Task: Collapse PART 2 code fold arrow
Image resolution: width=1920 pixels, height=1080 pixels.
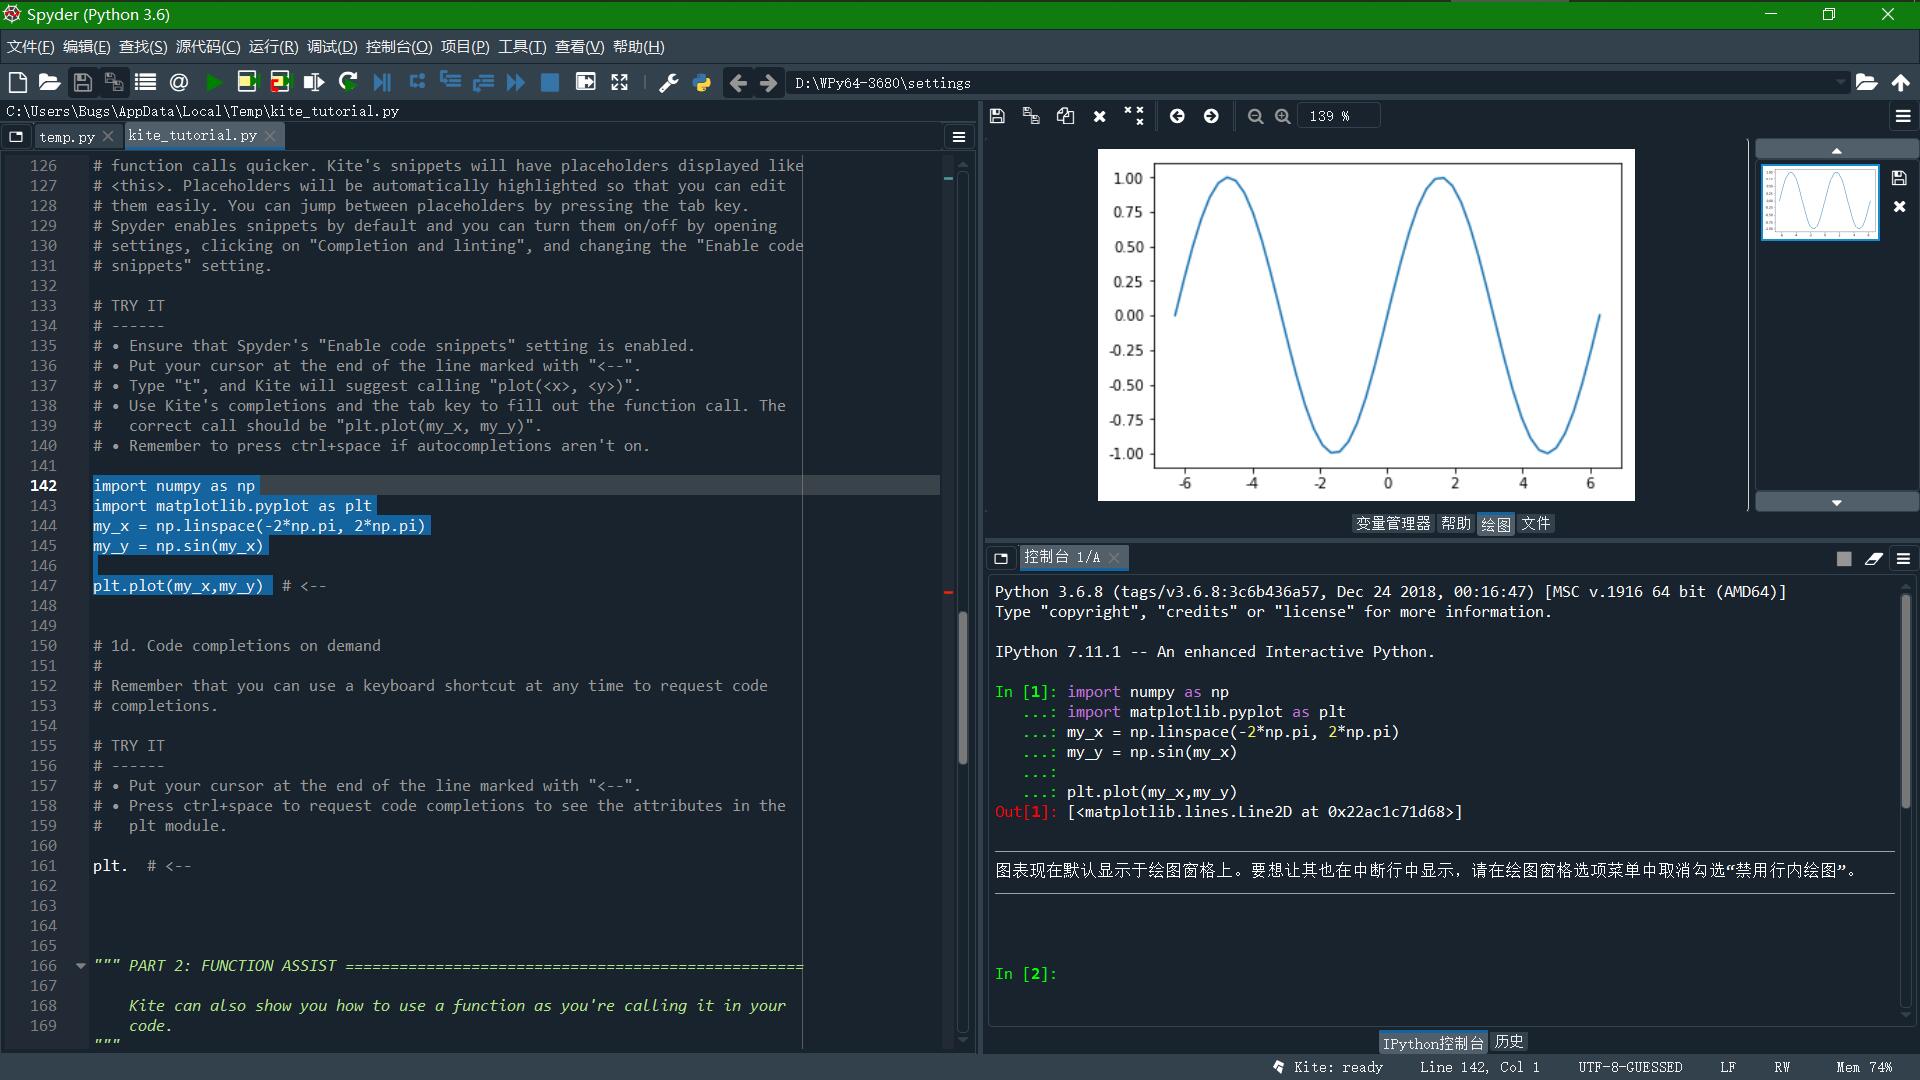Action: (x=80, y=966)
